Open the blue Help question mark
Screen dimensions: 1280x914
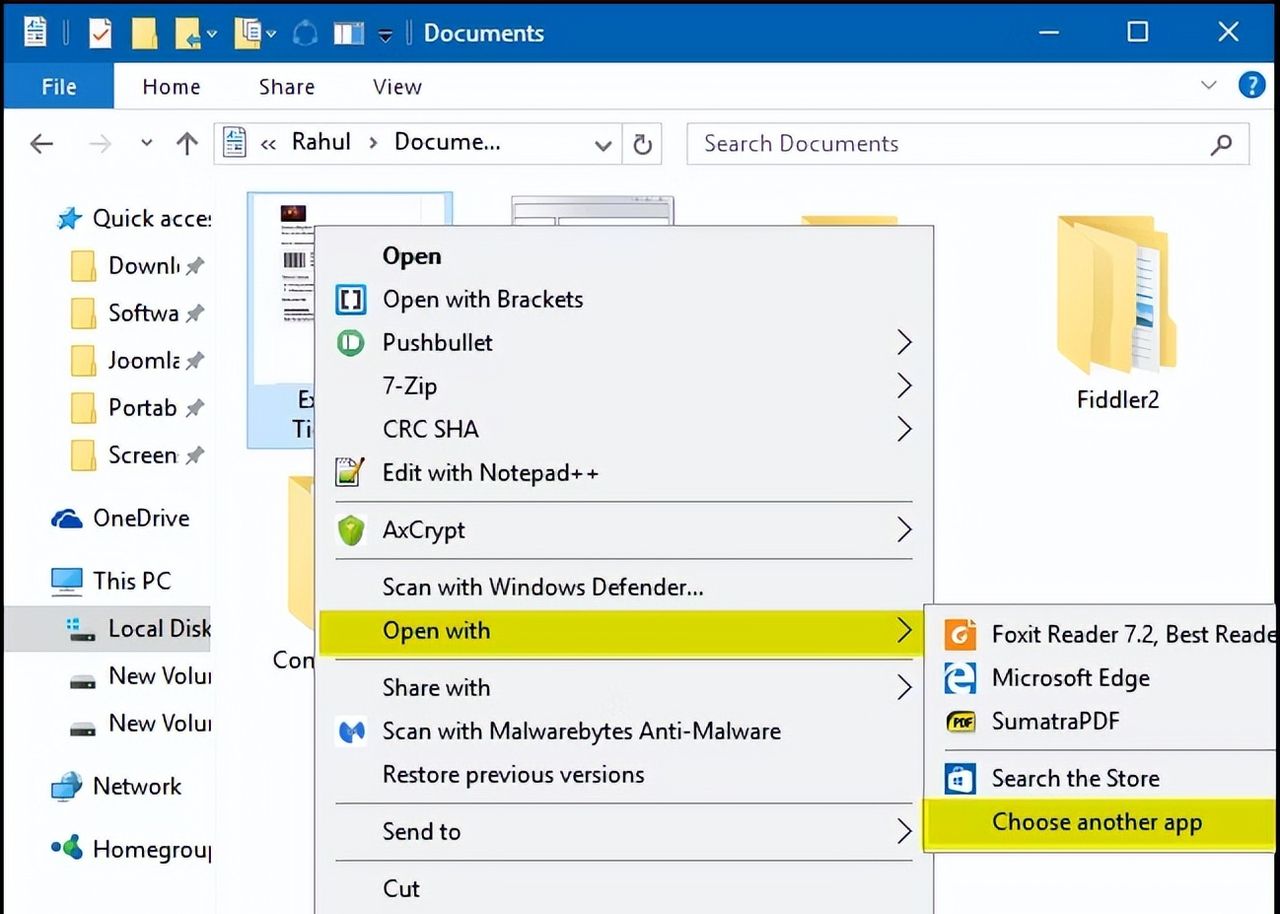click(1251, 86)
